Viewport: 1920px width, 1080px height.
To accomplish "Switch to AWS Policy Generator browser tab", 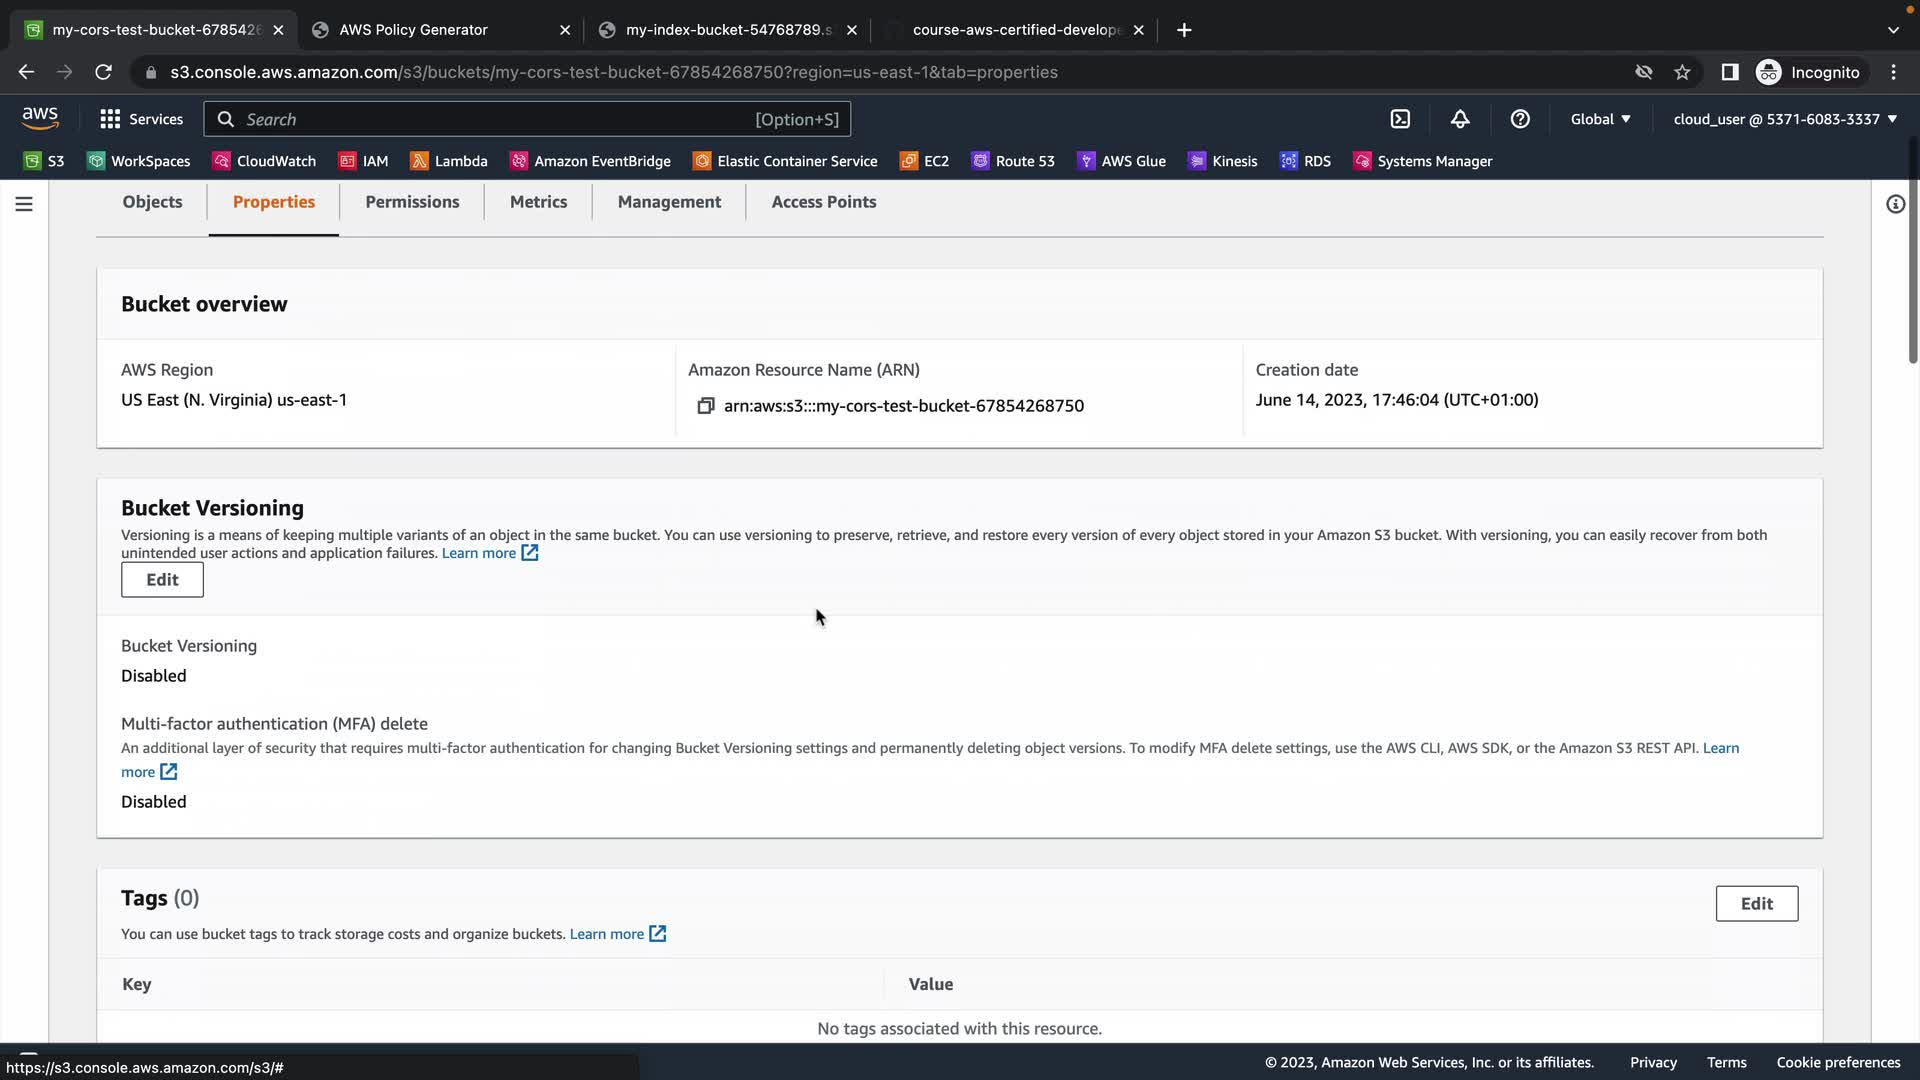I will pos(413,30).
